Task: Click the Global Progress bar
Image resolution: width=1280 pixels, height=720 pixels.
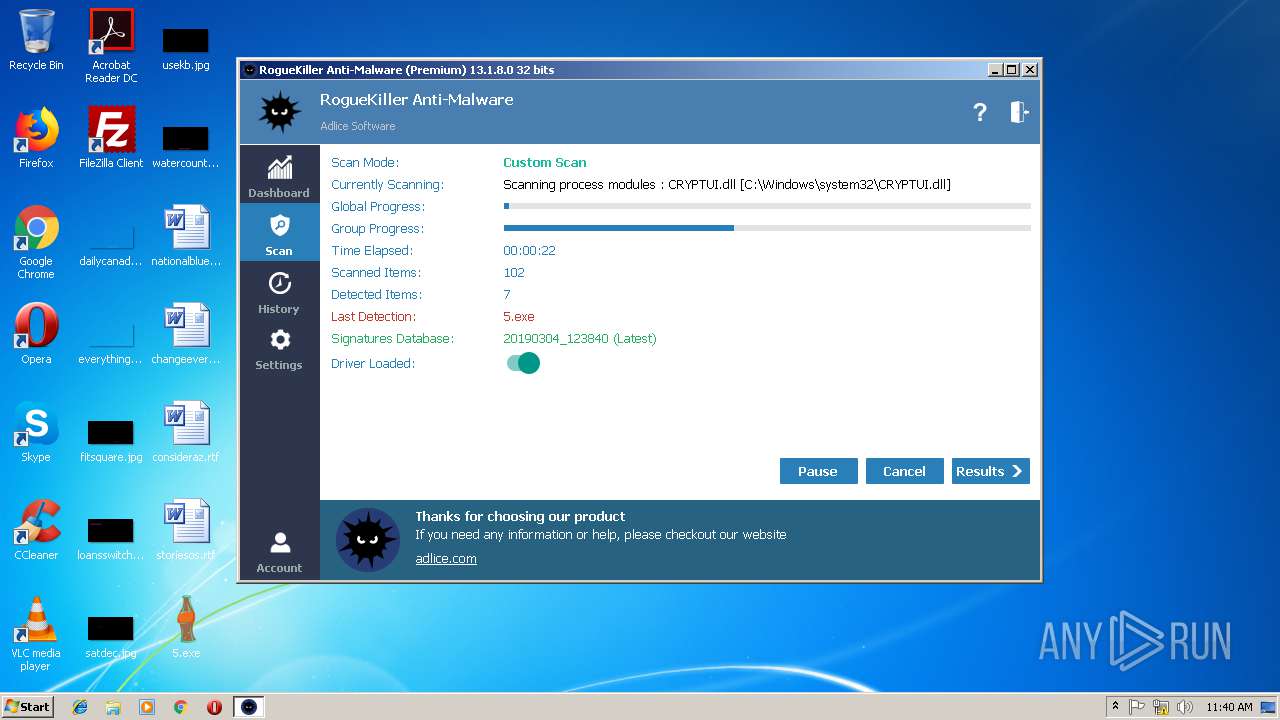Action: coord(767,206)
